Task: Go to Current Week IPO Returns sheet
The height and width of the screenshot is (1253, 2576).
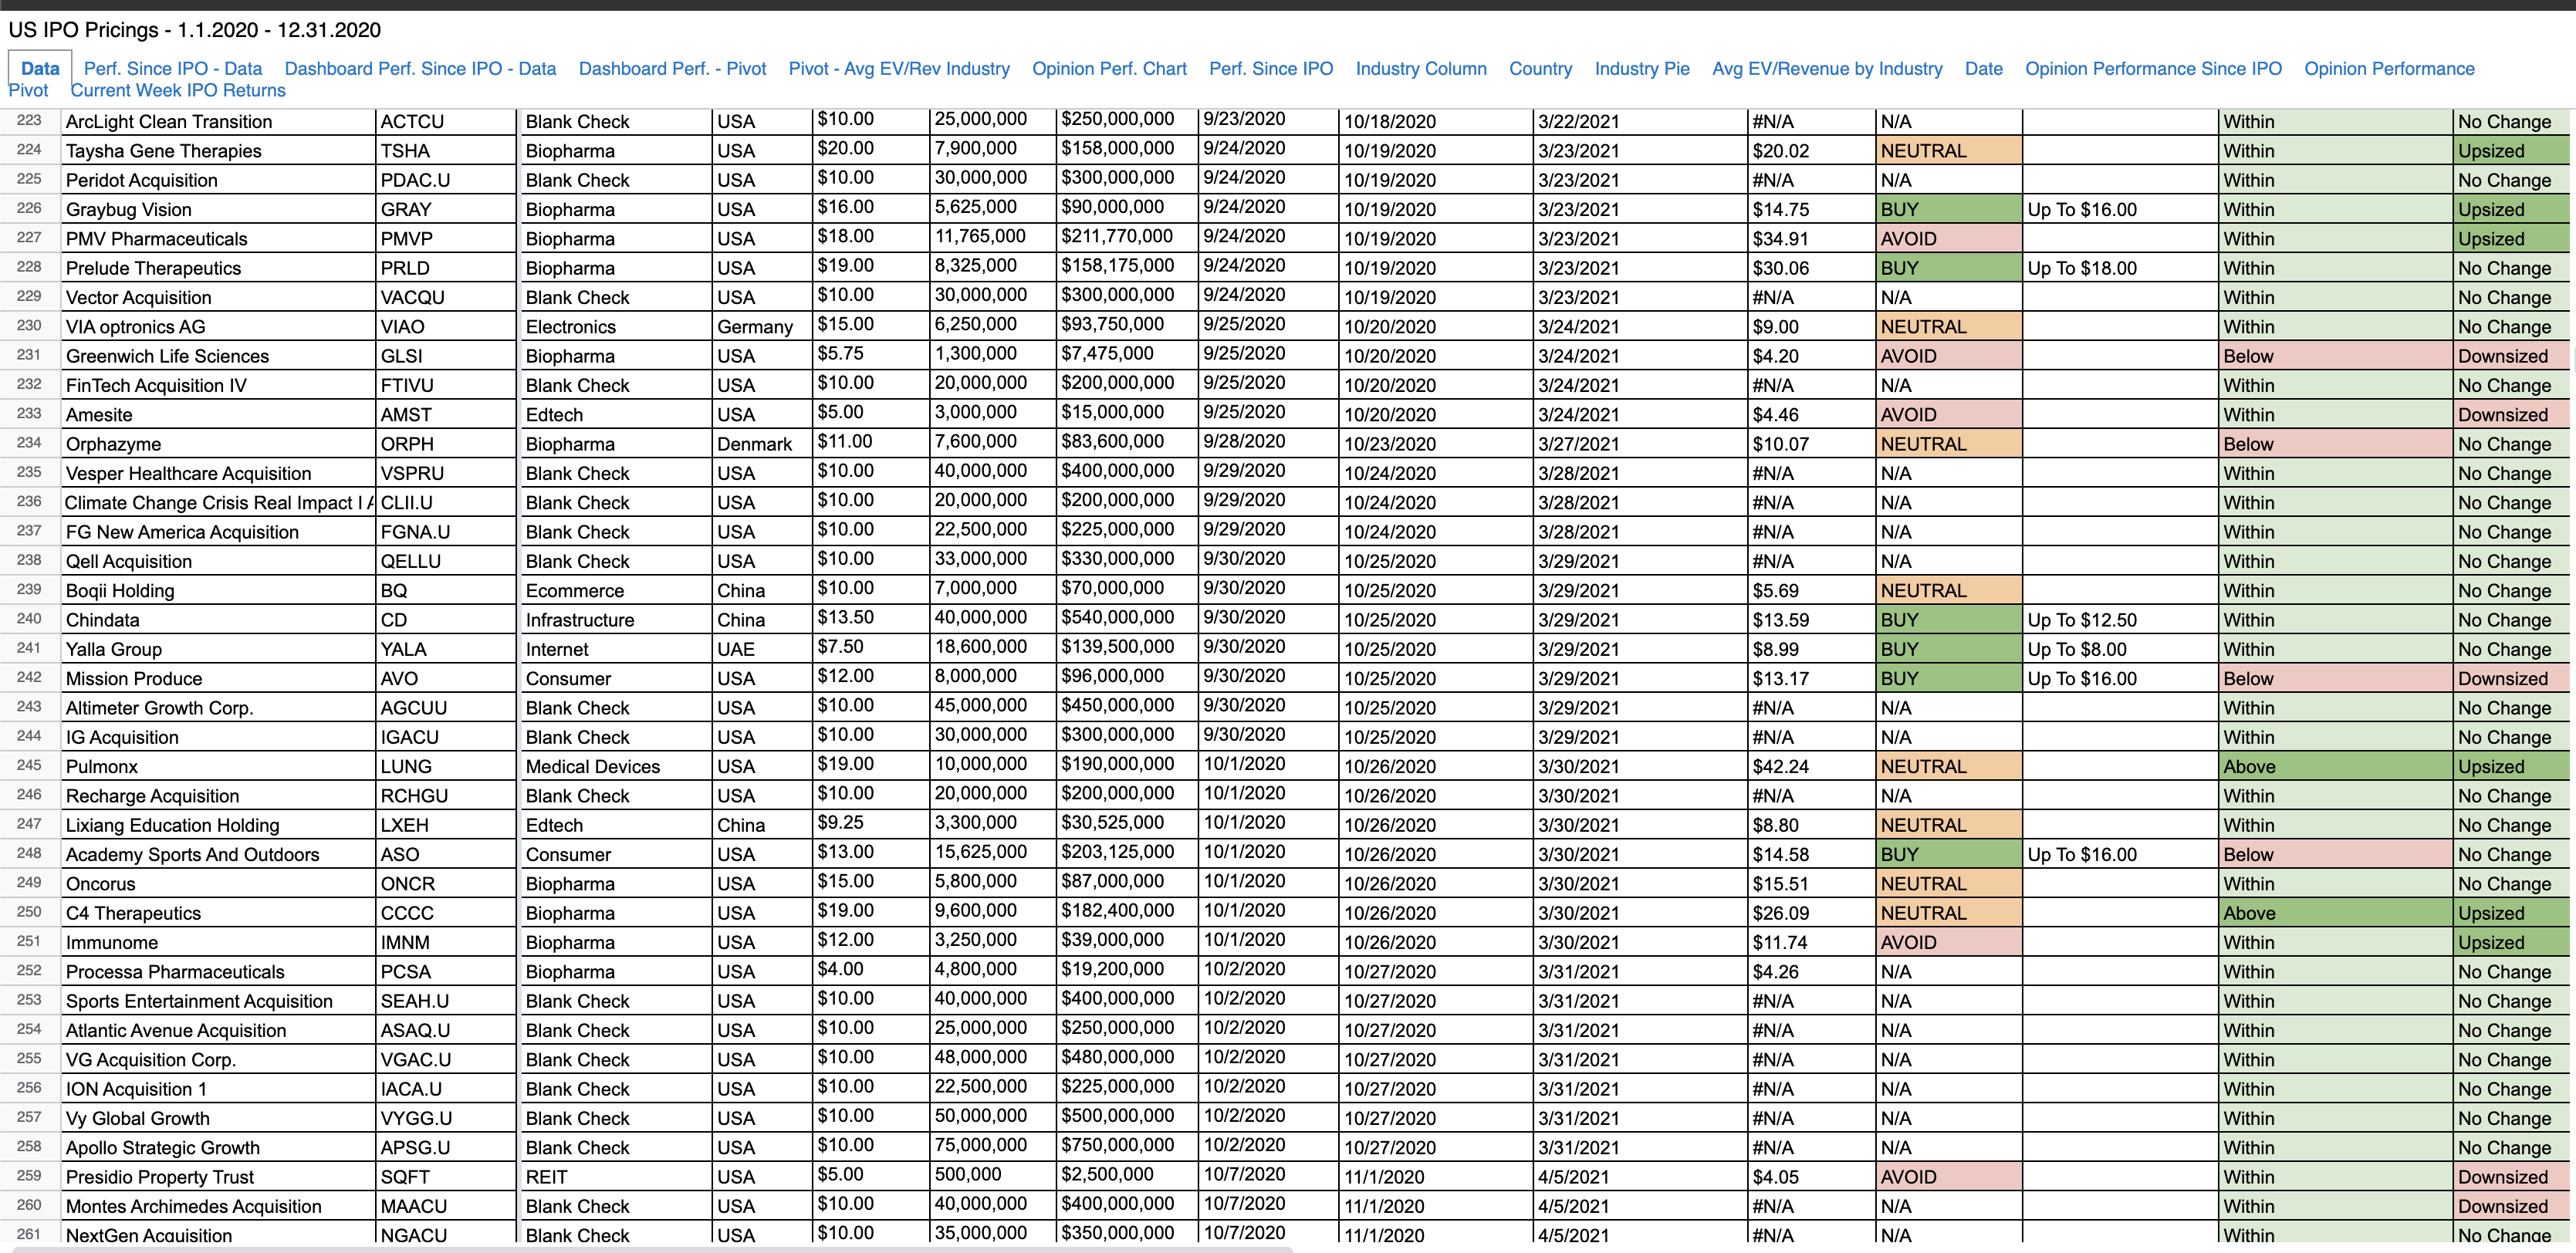Action: (x=178, y=91)
